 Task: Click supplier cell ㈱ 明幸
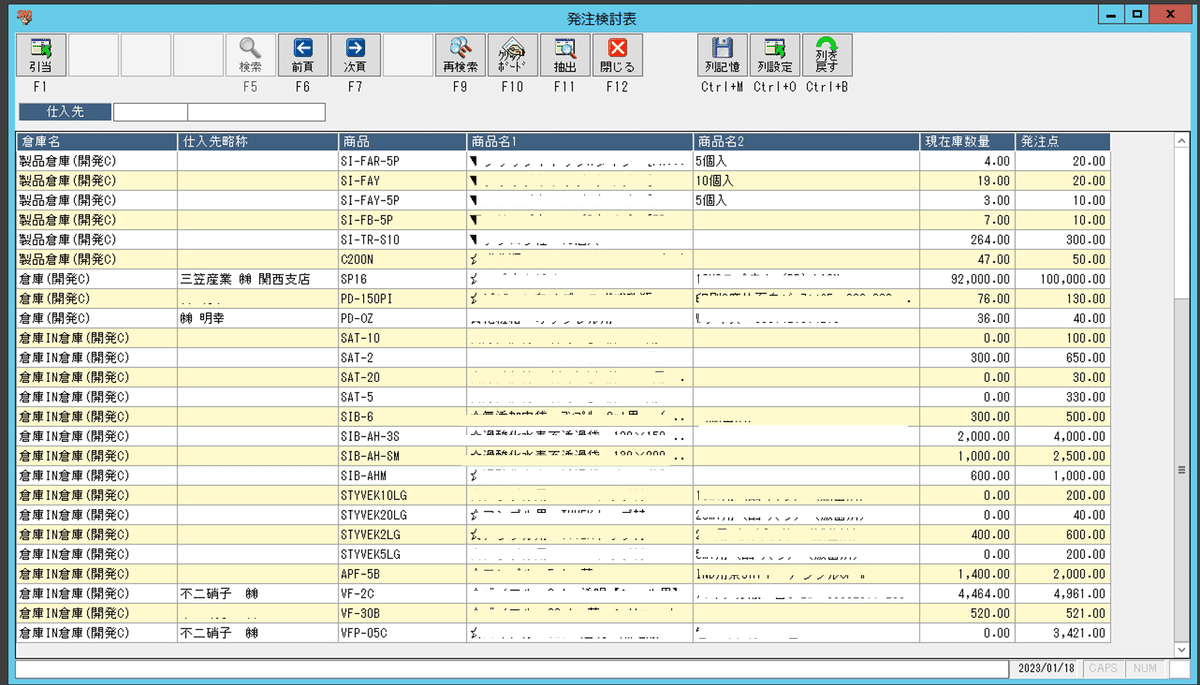pos(258,318)
